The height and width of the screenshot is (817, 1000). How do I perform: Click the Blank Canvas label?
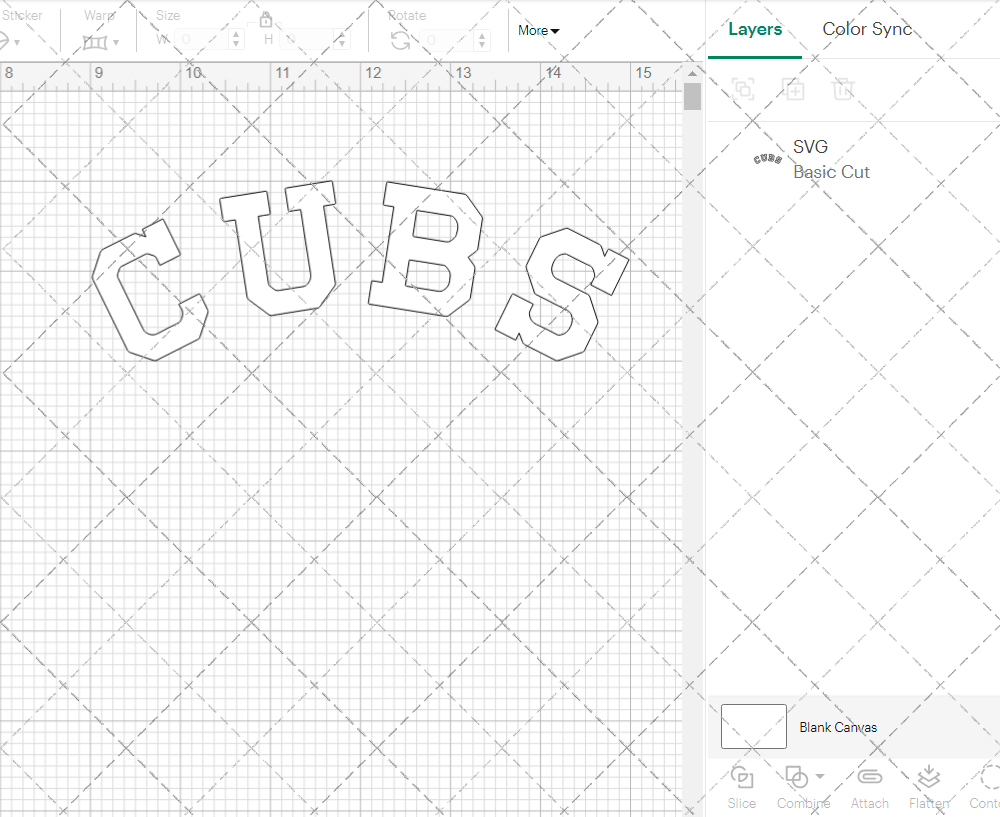(x=838, y=727)
